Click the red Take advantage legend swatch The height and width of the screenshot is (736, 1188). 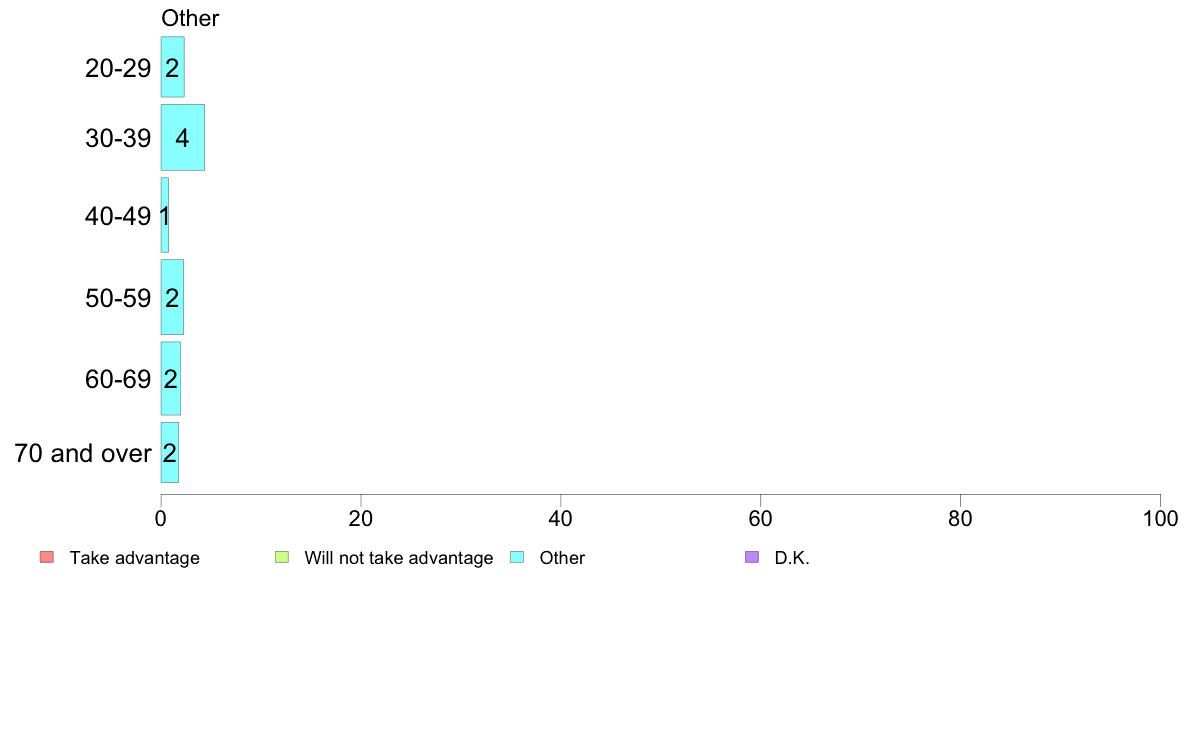click(47, 557)
